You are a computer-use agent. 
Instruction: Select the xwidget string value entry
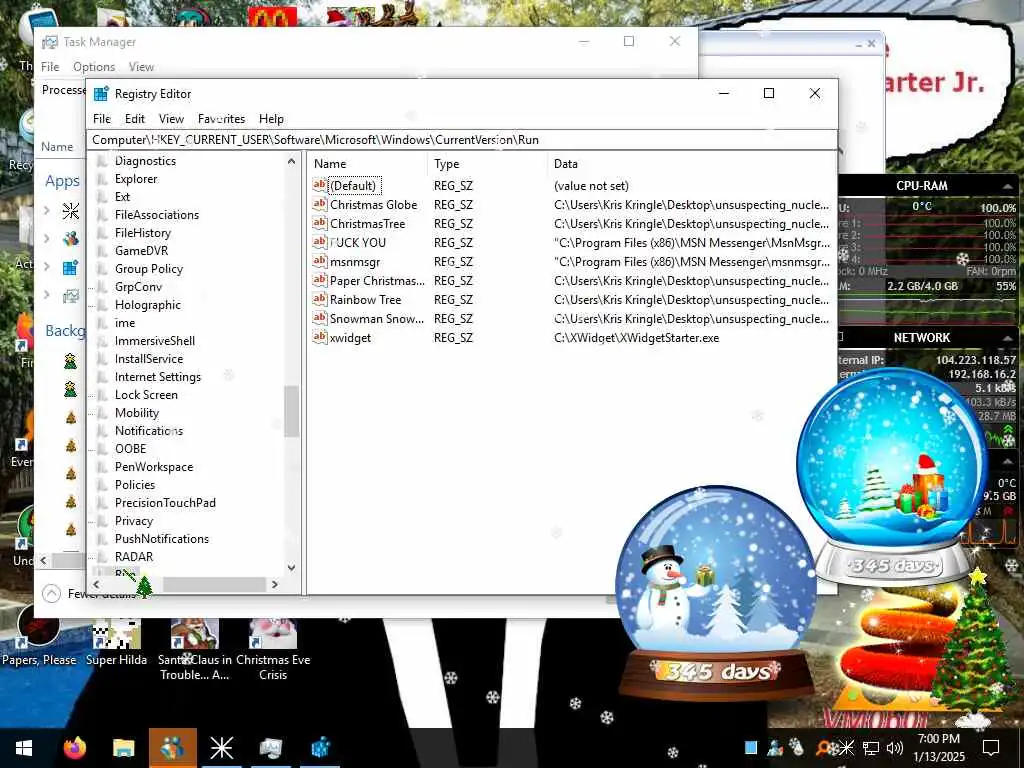click(350, 337)
